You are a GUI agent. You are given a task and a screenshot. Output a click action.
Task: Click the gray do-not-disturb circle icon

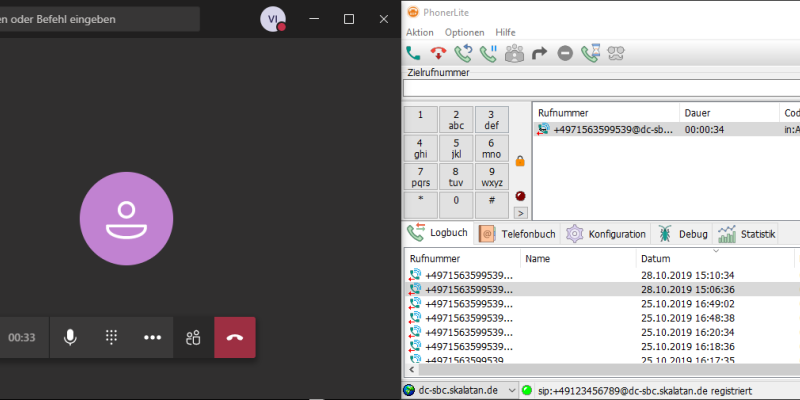click(565, 54)
